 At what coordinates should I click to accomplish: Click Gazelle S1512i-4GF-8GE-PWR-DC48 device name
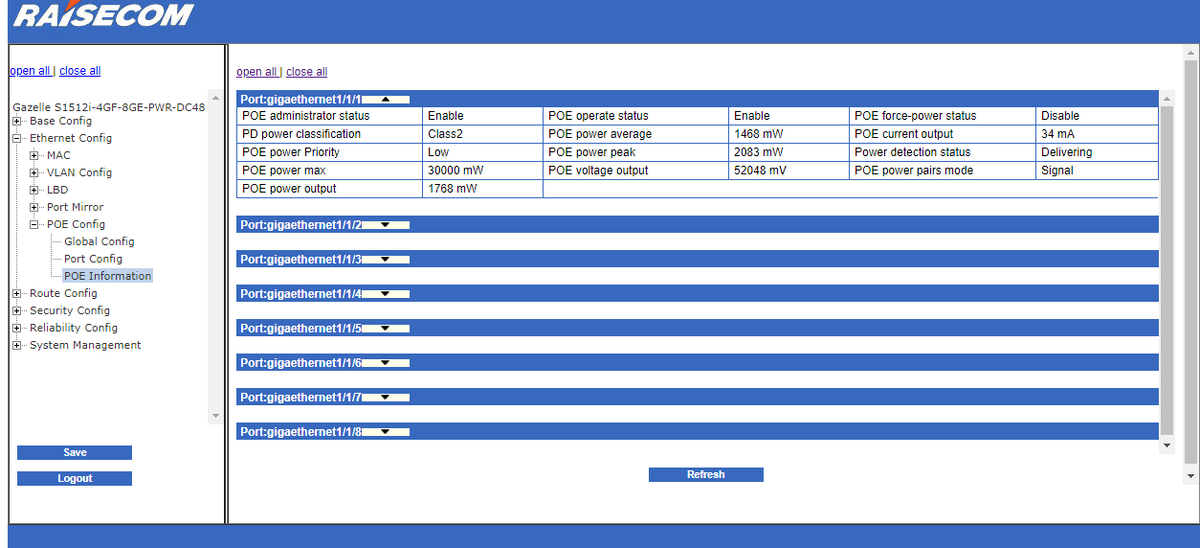[109, 107]
